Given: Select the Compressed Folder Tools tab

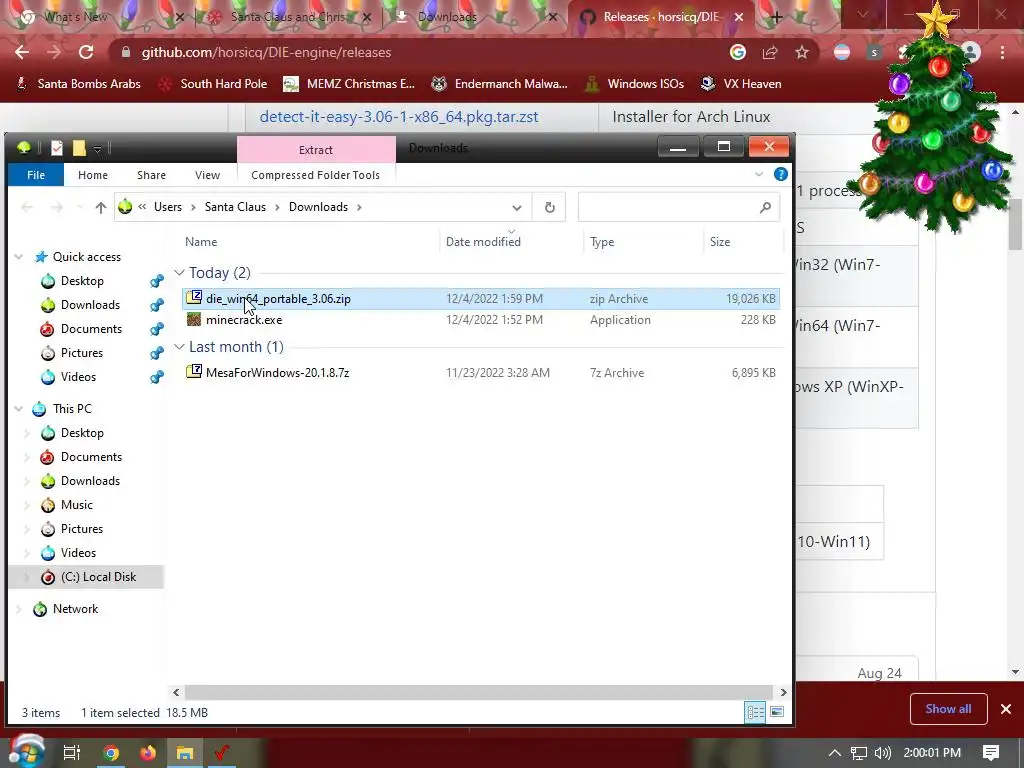Looking at the screenshot, I should [315, 175].
